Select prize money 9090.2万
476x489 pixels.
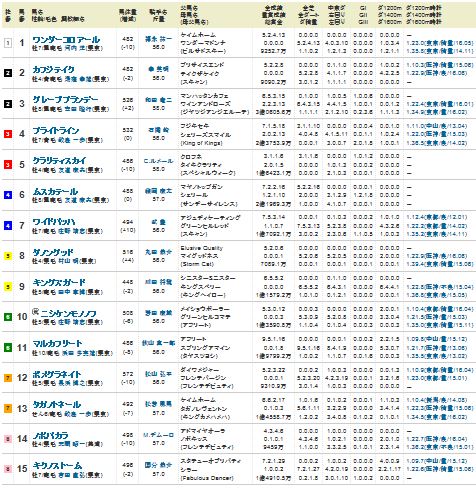[x=273, y=82]
